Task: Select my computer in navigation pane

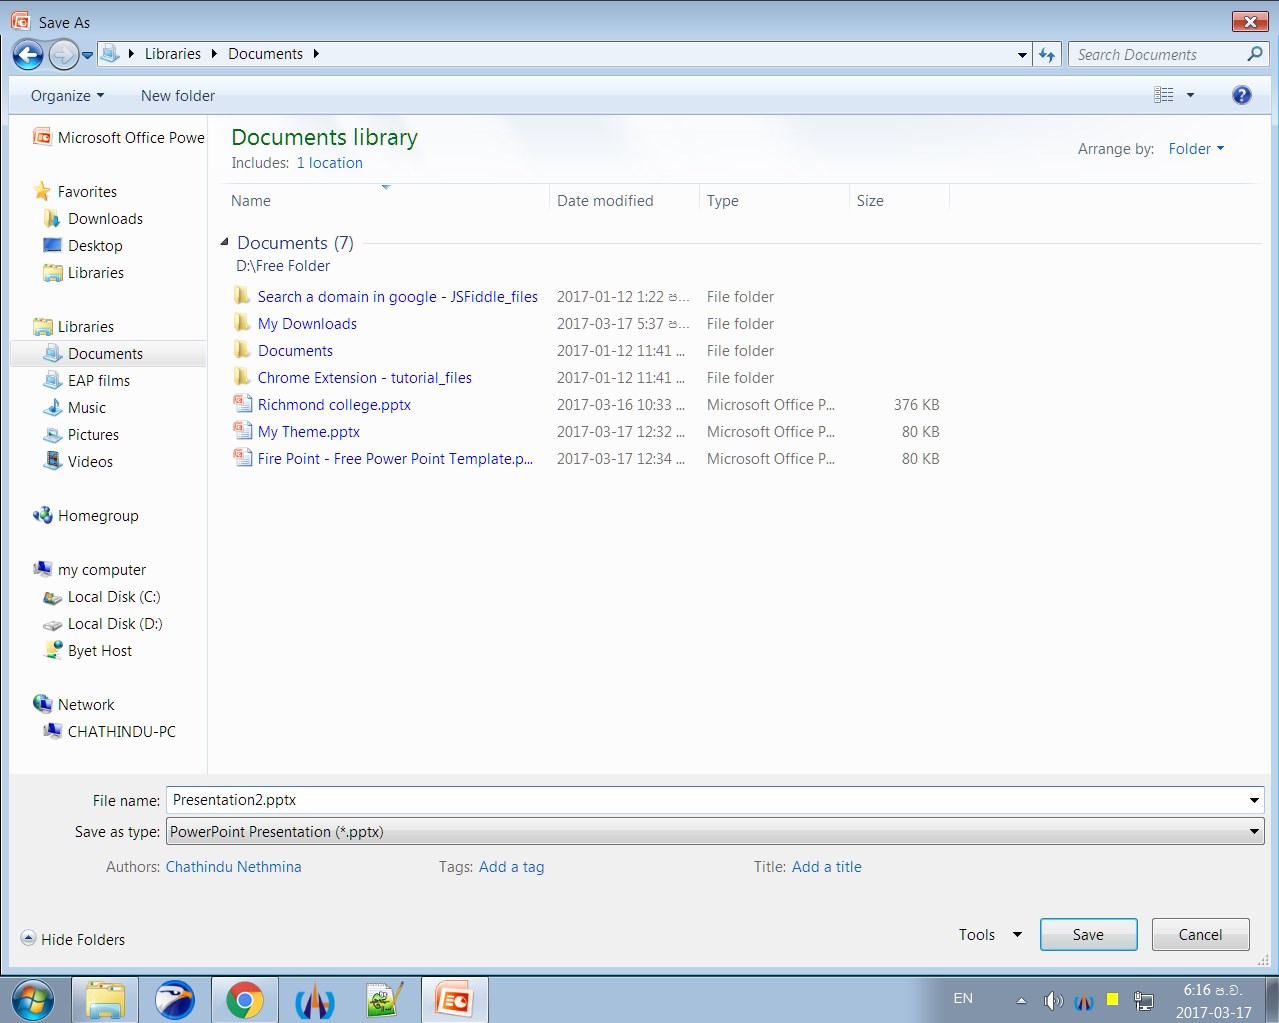Action: (x=90, y=570)
